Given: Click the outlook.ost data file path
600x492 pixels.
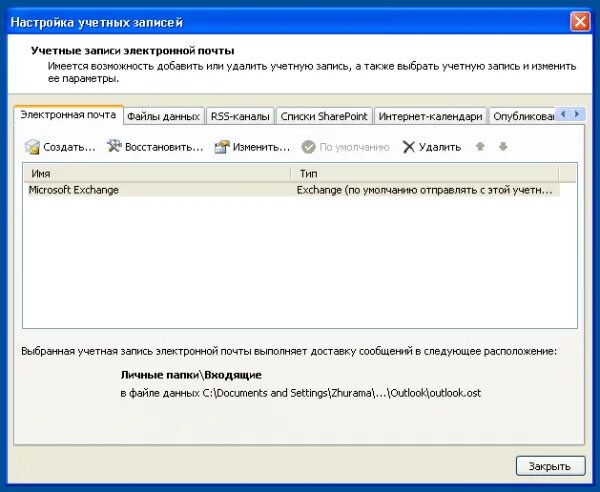Looking at the screenshot, I should pos(341,393).
